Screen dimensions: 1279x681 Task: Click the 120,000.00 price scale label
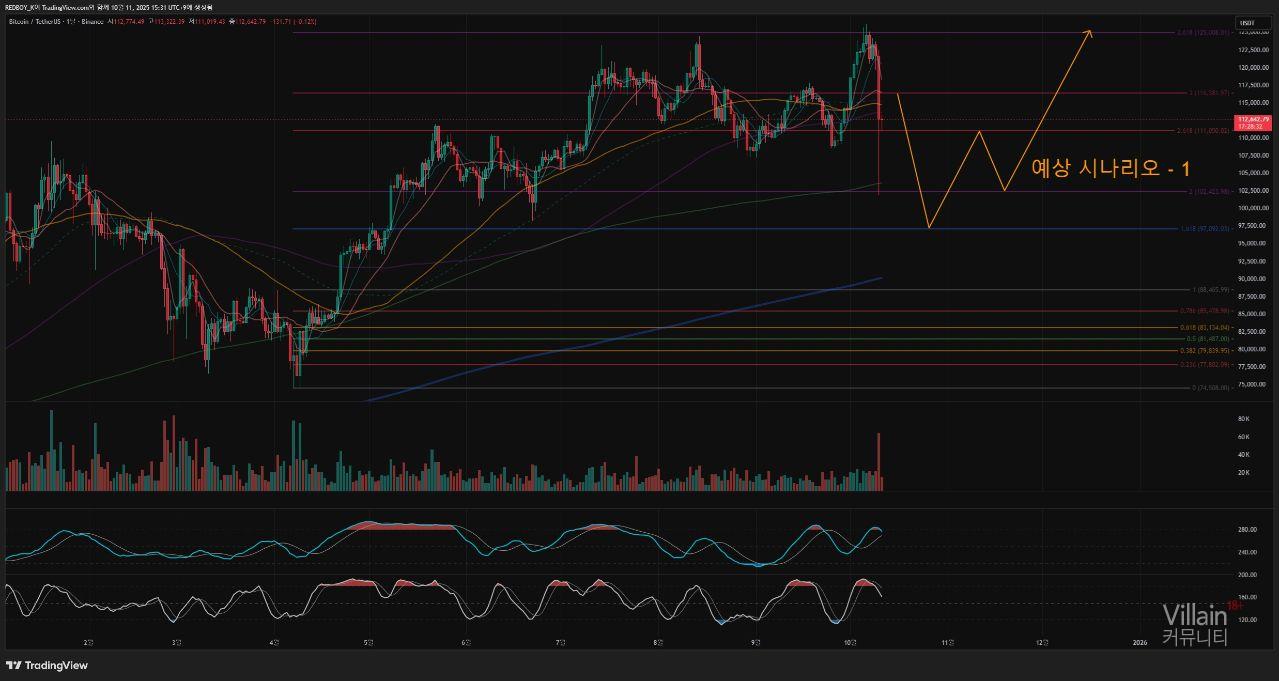[x=1250, y=68]
